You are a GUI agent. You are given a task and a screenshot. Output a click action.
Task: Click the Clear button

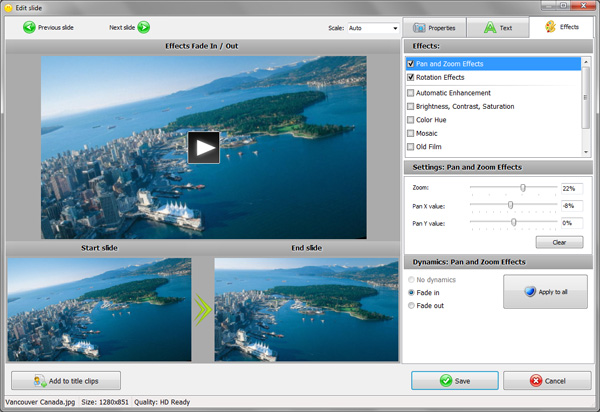pyautogui.click(x=559, y=242)
